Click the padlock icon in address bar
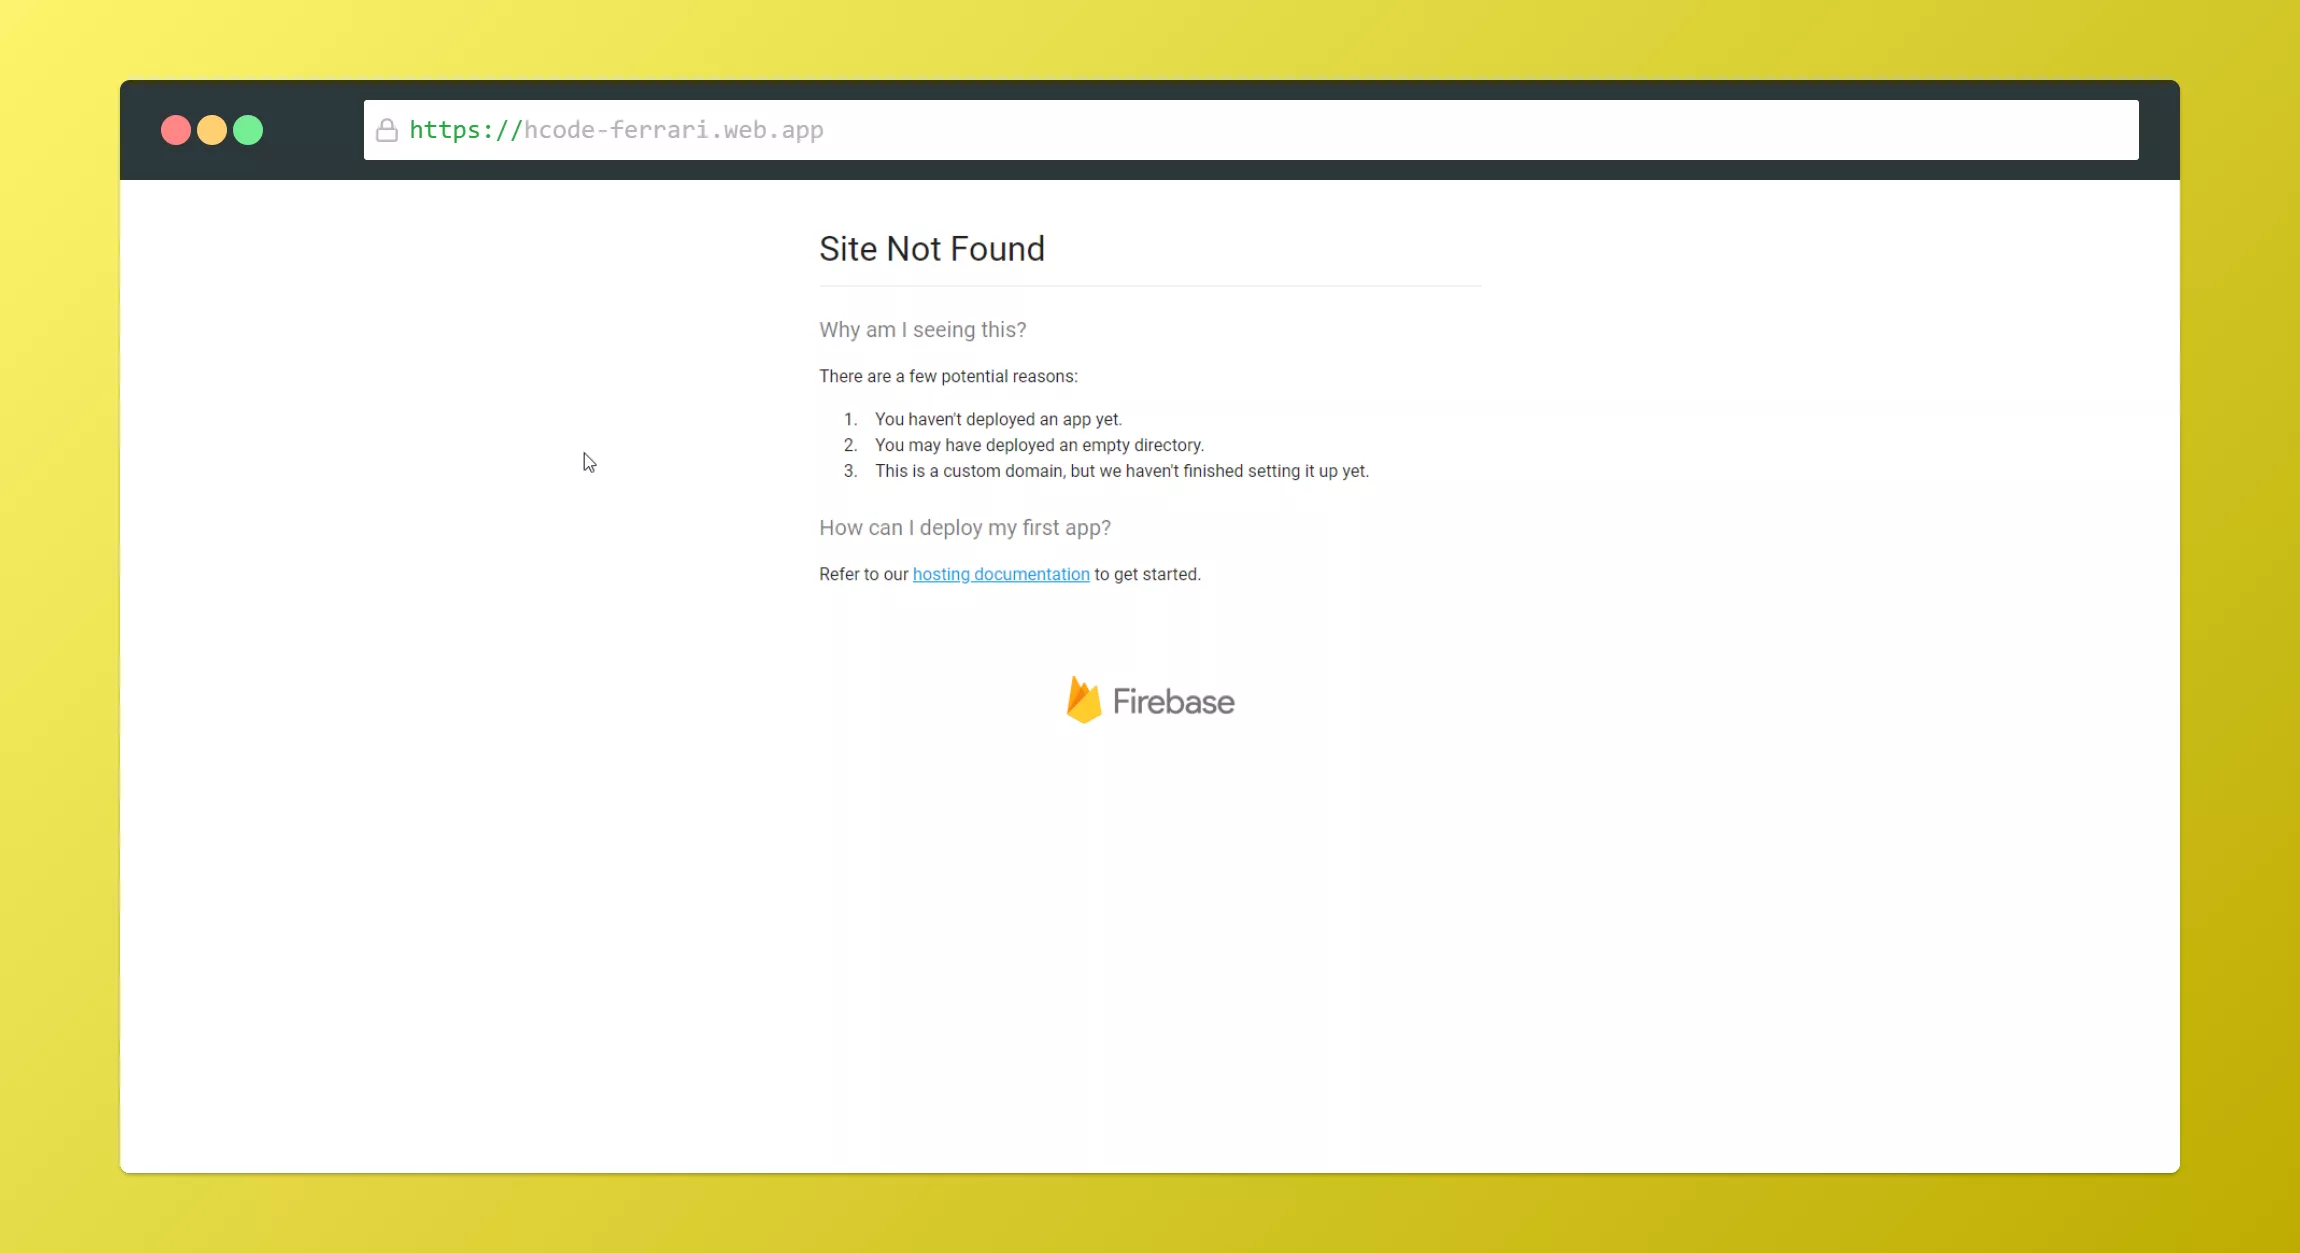 click(x=387, y=130)
